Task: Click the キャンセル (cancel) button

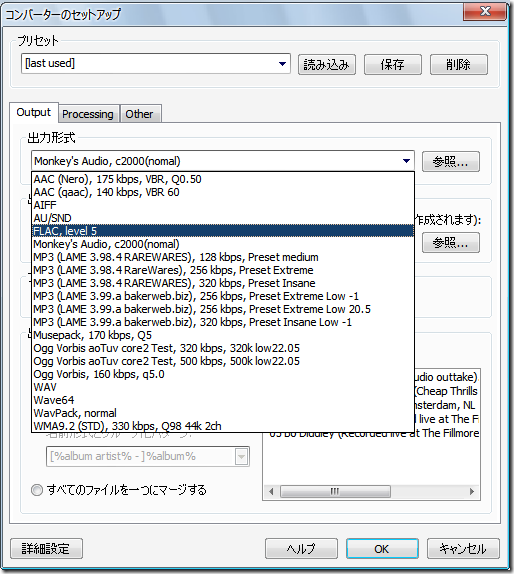Action: [463, 549]
